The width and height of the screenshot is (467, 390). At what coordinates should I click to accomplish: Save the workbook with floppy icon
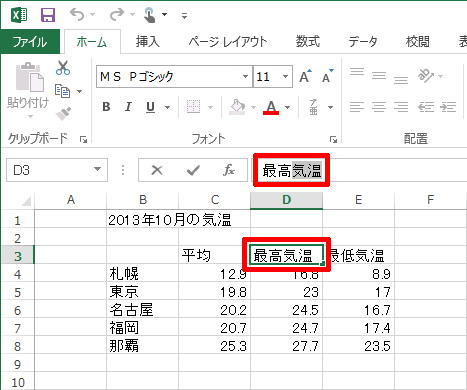pos(48,15)
